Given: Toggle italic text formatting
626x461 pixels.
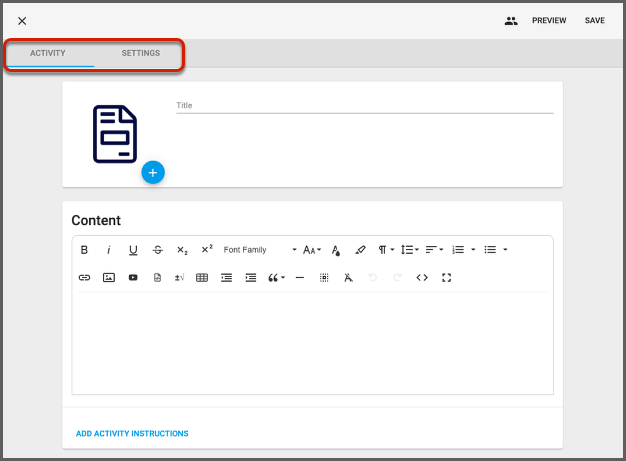Looking at the screenshot, I should point(108,250).
